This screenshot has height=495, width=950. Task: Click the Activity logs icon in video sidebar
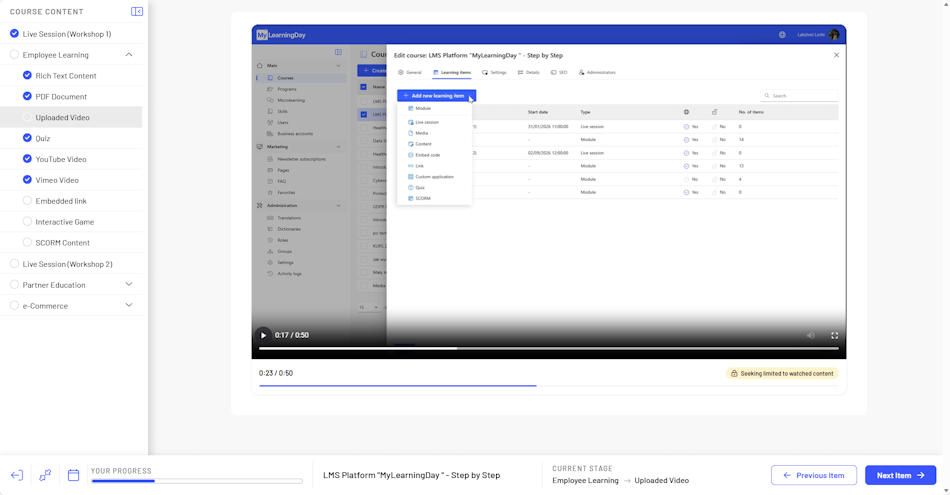270,274
